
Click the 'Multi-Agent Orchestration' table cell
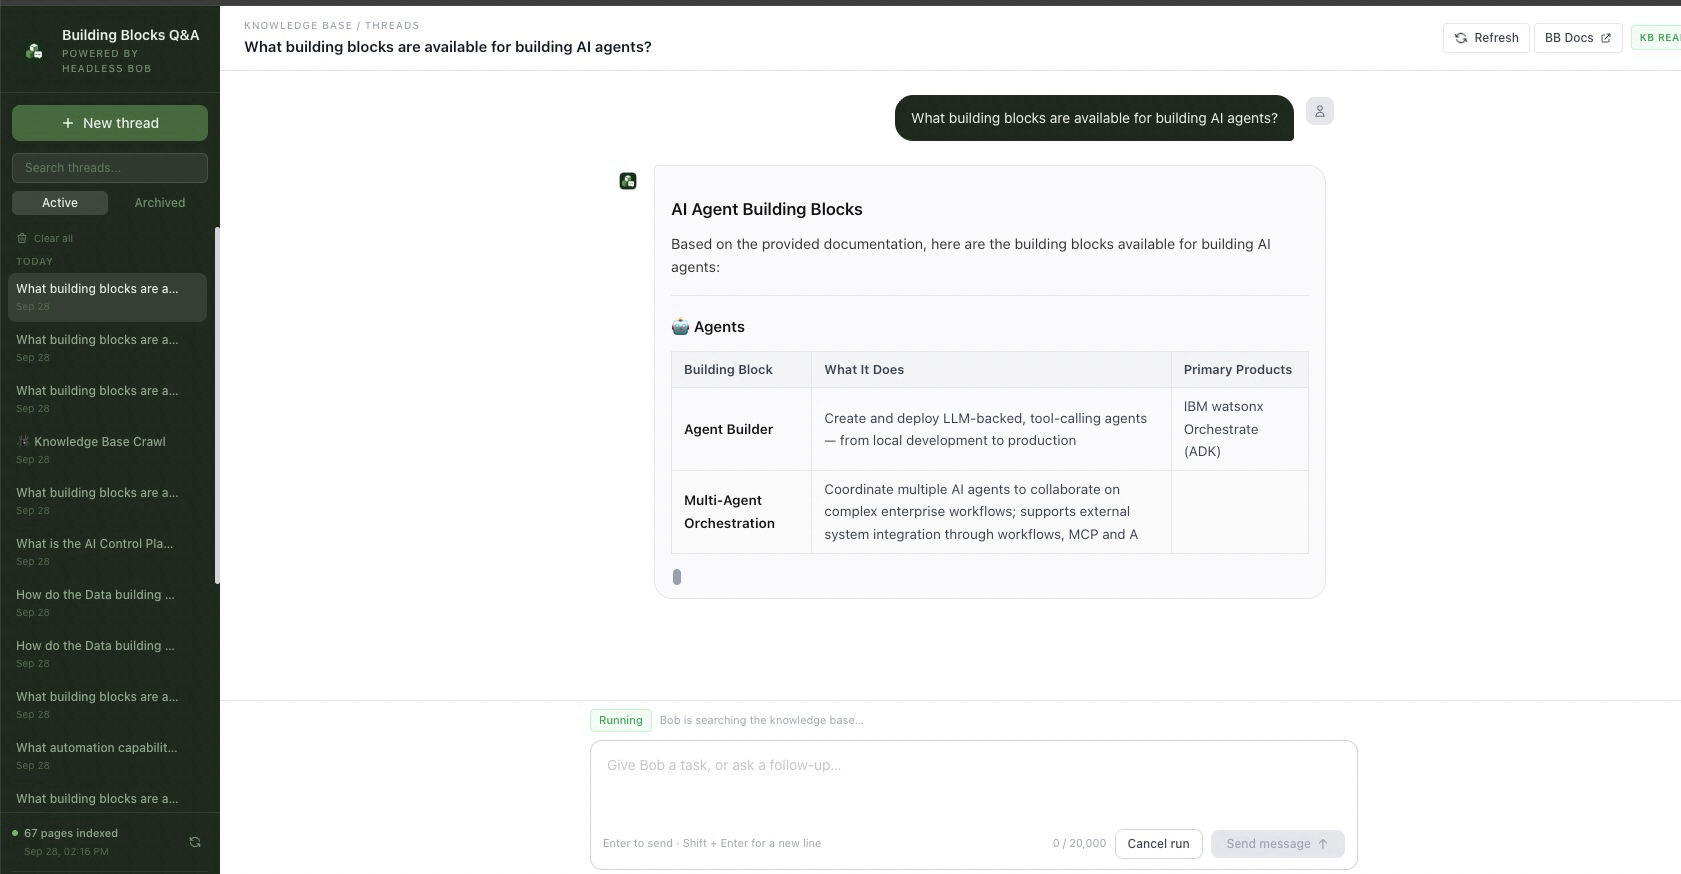[x=741, y=512]
